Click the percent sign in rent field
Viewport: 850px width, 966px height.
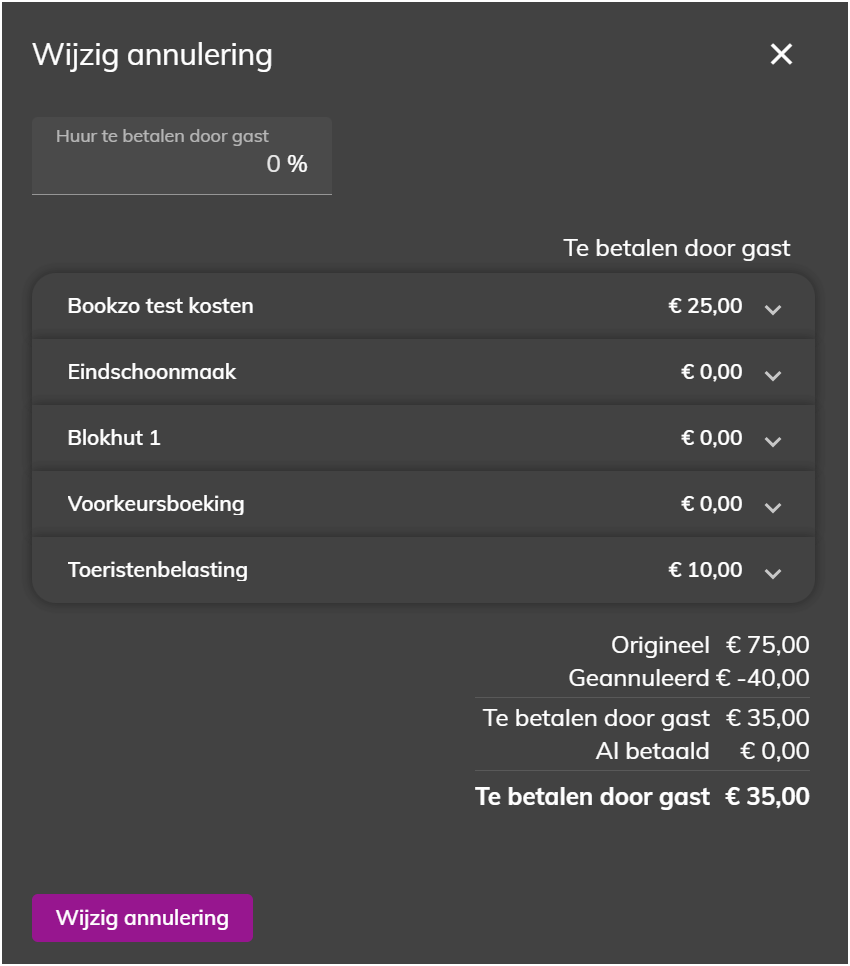point(297,164)
